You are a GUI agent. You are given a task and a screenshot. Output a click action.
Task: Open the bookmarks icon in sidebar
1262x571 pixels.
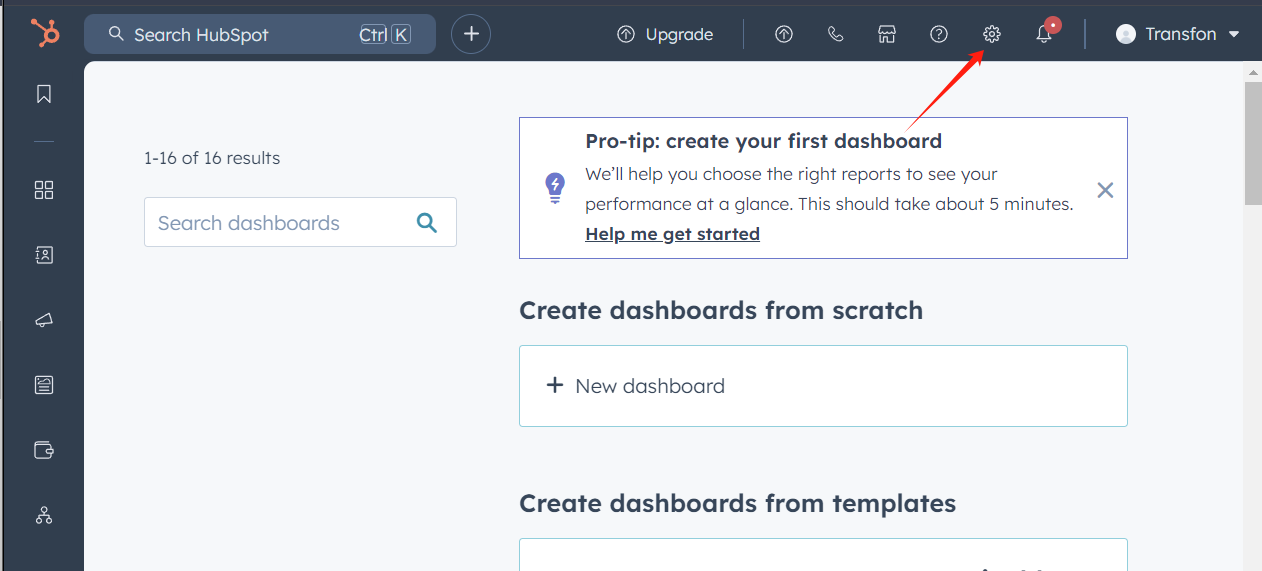point(44,94)
